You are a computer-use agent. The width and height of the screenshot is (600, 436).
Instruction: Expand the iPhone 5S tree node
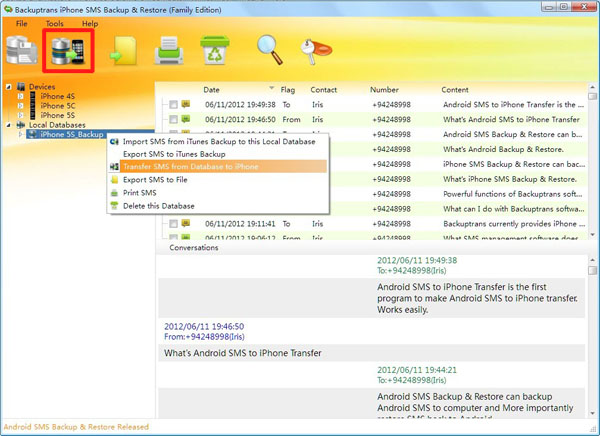[x=21, y=115]
